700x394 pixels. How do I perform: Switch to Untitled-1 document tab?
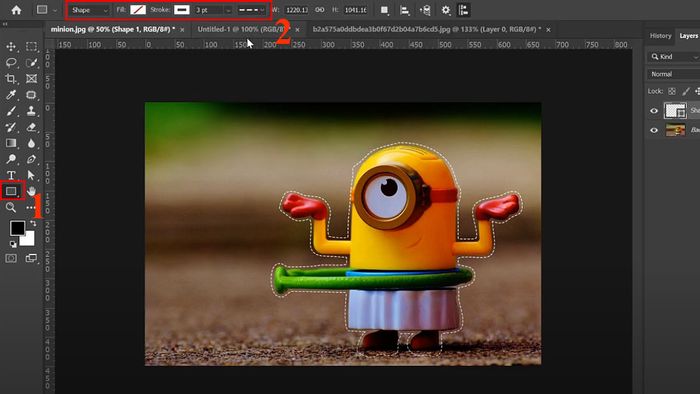[x=244, y=29]
